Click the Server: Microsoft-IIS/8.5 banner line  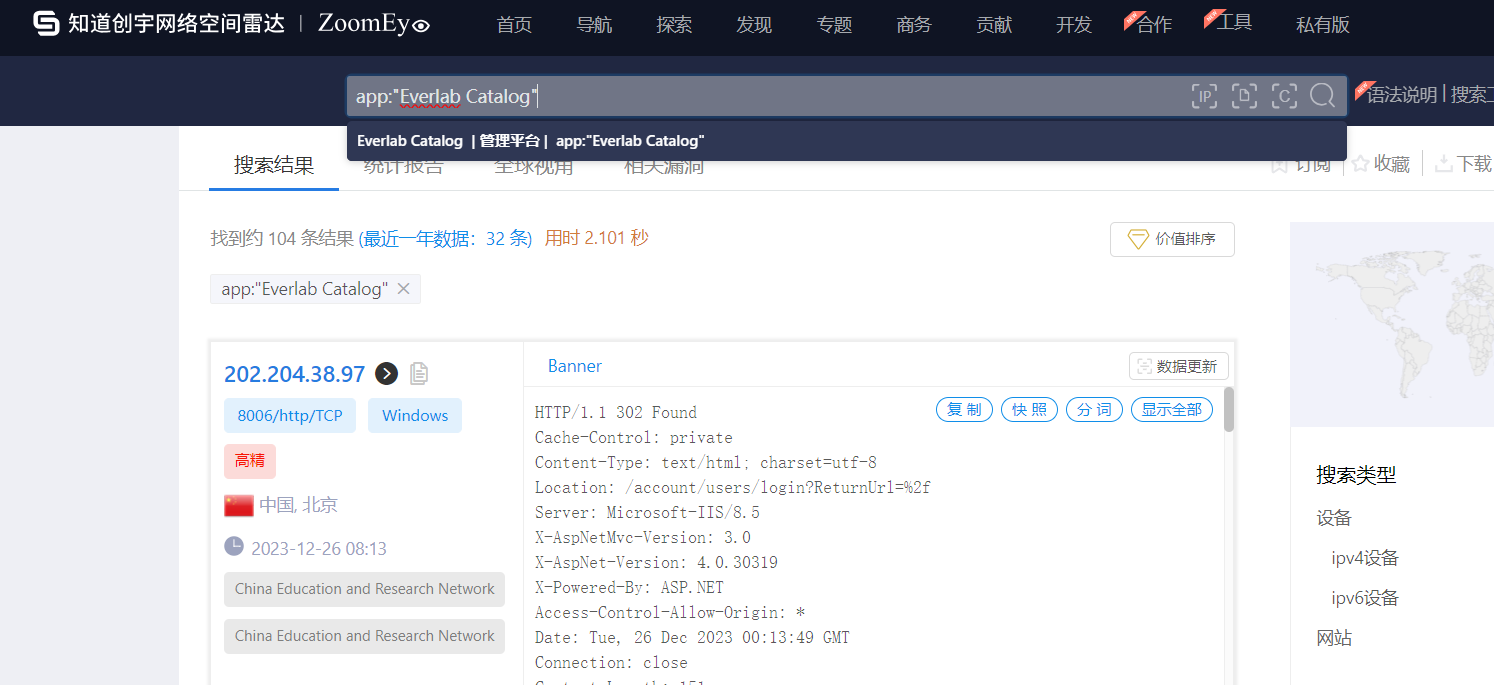pyautogui.click(x=647, y=513)
